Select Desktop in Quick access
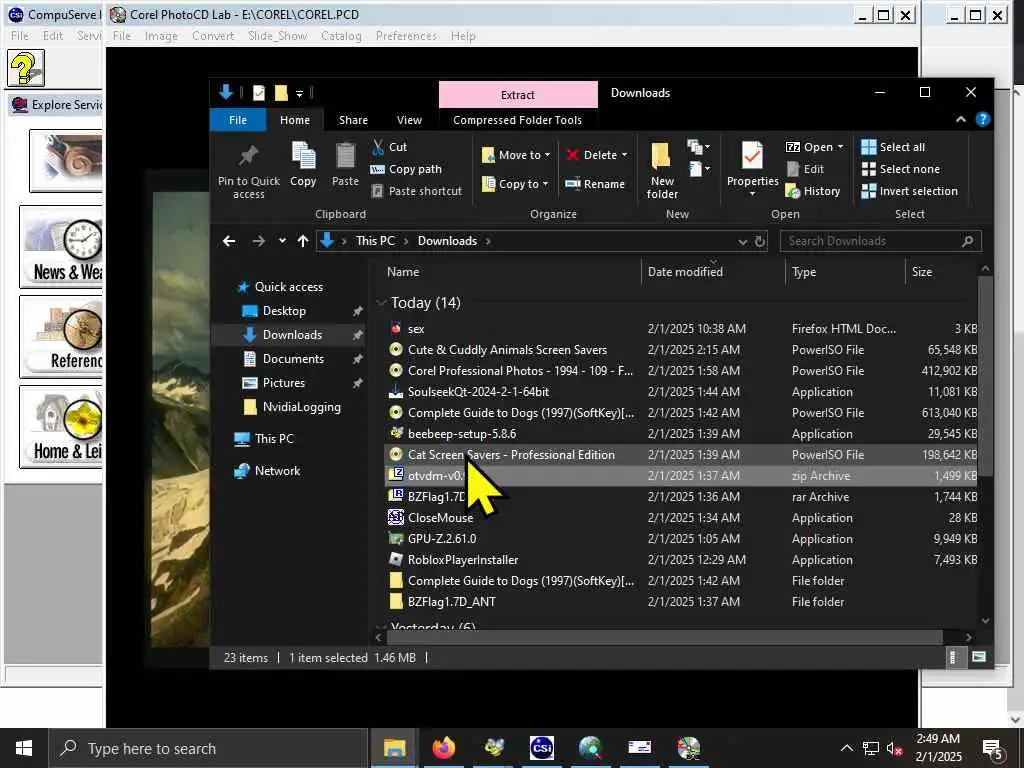 [x=283, y=311]
